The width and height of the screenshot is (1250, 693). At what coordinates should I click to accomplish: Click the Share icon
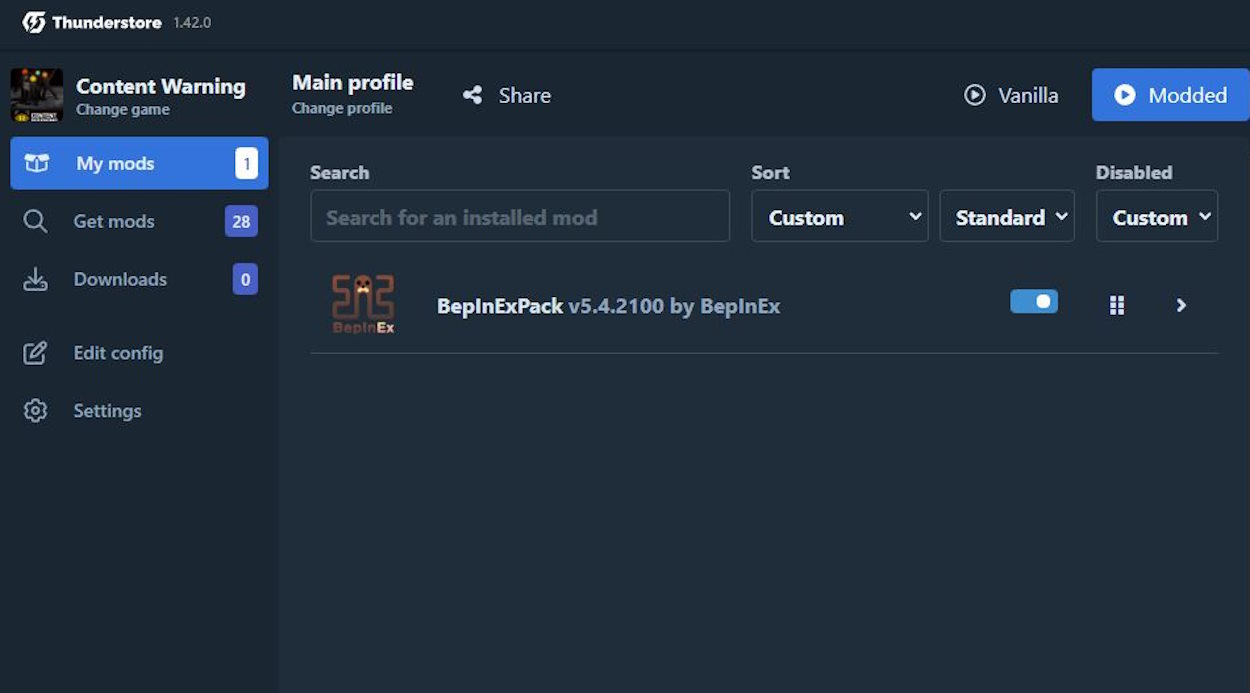pyautogui.click(x=473, y=94)
